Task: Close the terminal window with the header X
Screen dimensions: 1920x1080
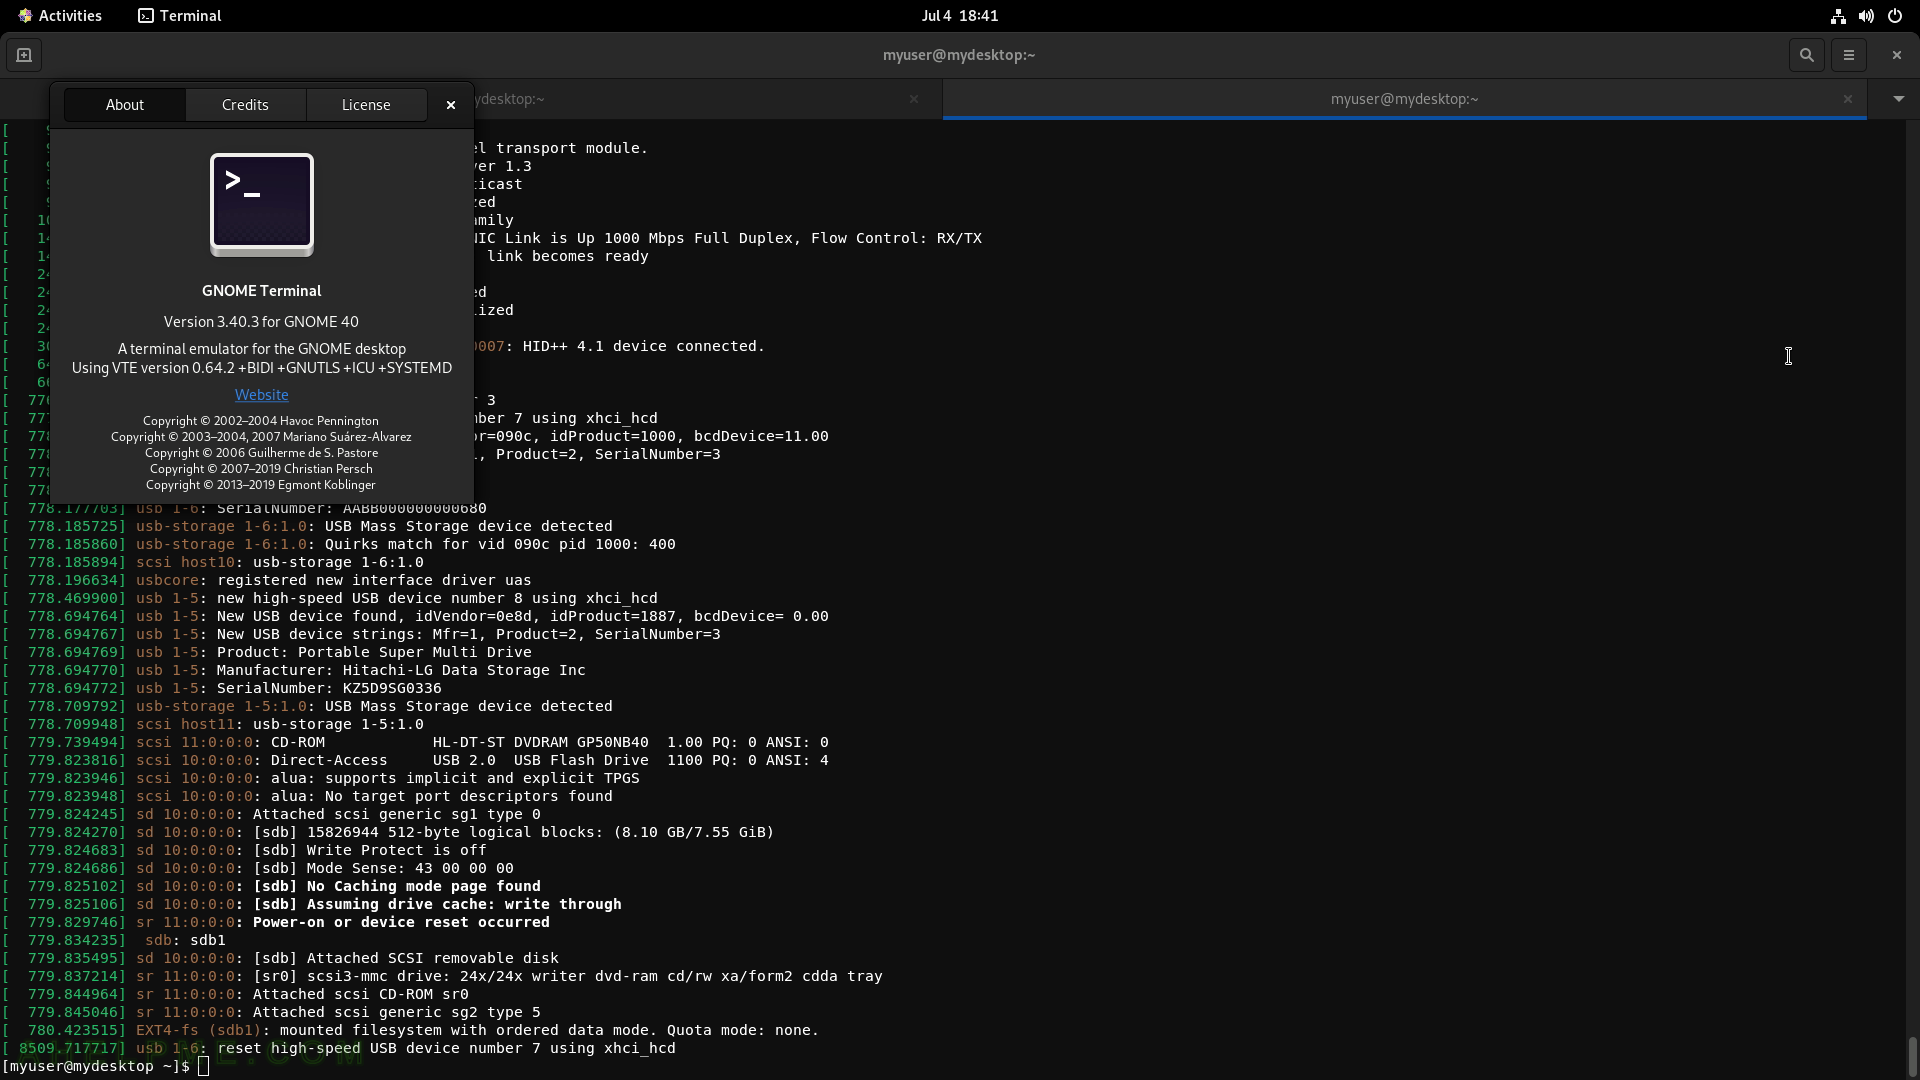Action: click(x=1896, y=55)
